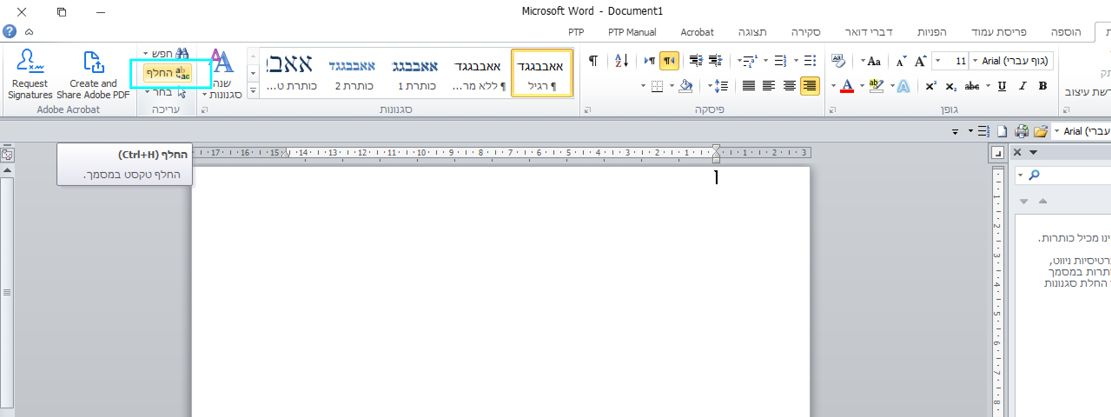
Task: Toggle subscript formatting
Action: click(x=950, y=86)
